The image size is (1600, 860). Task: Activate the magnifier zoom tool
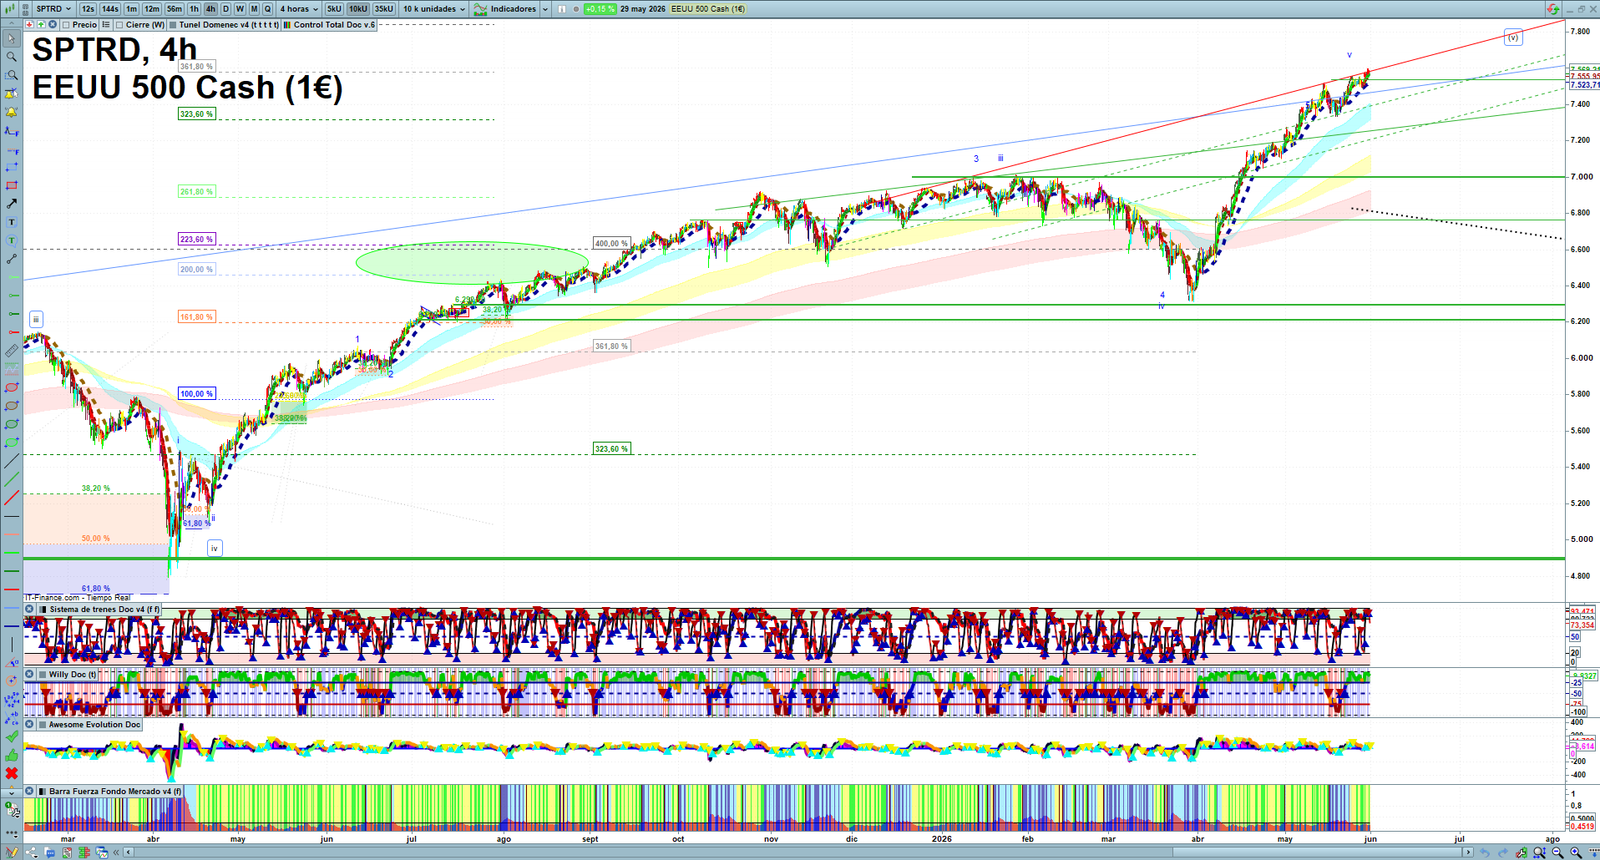[x=12, y=57]
